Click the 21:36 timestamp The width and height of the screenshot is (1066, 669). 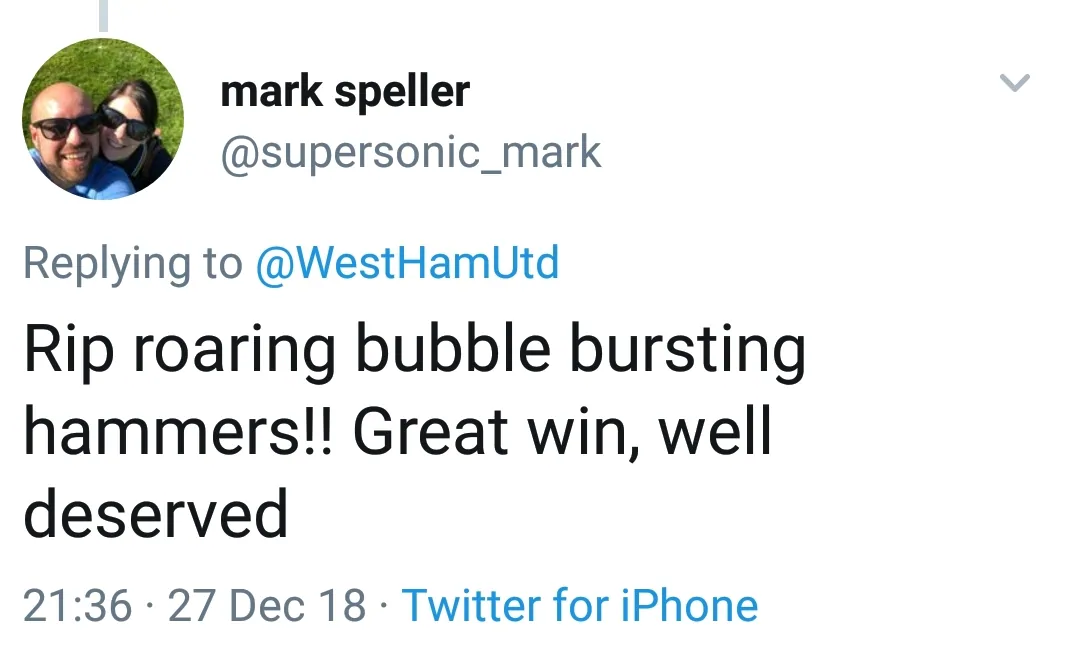pyautogui.click(x=77, y=605)
